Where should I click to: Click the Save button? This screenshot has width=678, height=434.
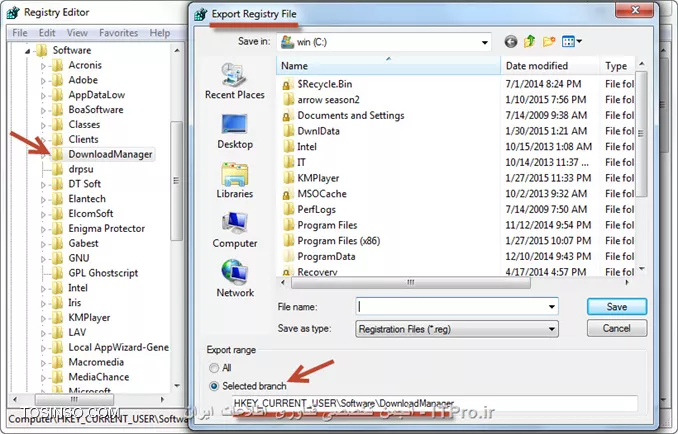(x=617, y=306)
